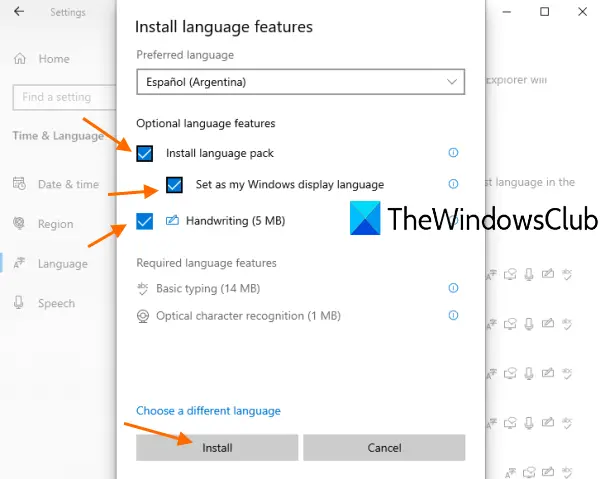Go back with the Settings back arrow
This screenshot has height=479, width=600.
pyautogui.click(x=19, y=11)
